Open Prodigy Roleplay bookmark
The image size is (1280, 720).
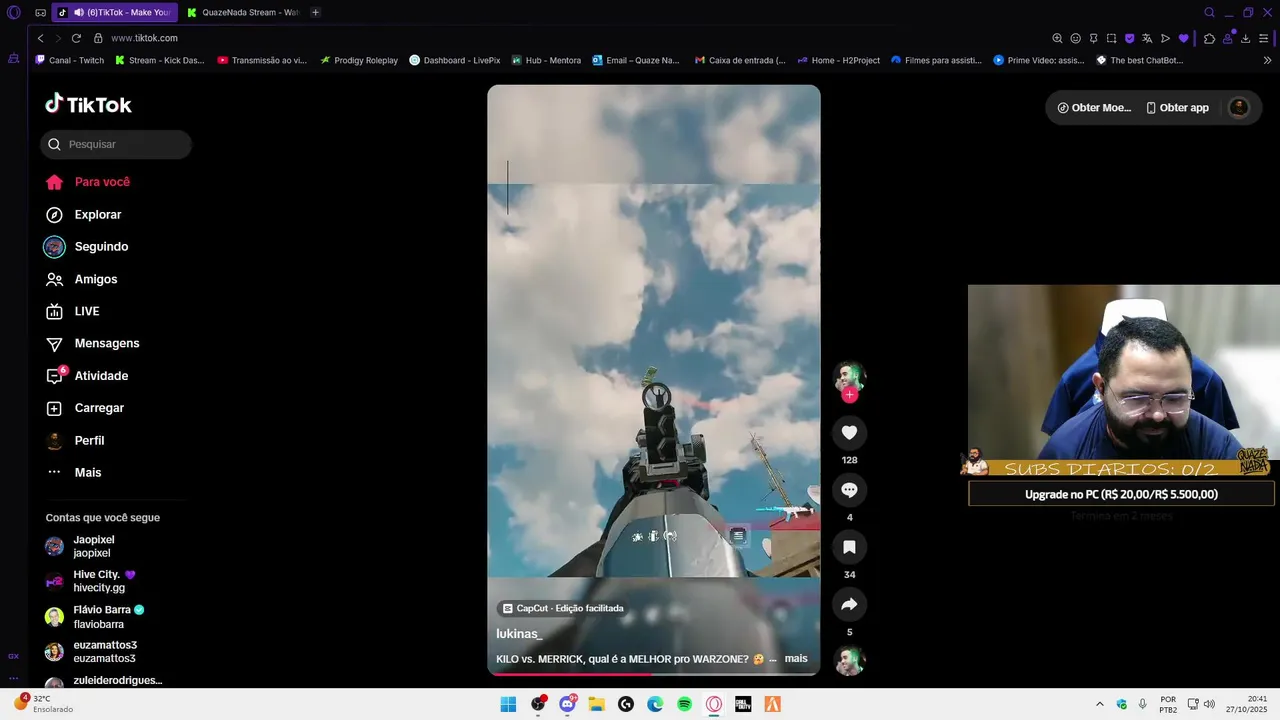[359, 60]
